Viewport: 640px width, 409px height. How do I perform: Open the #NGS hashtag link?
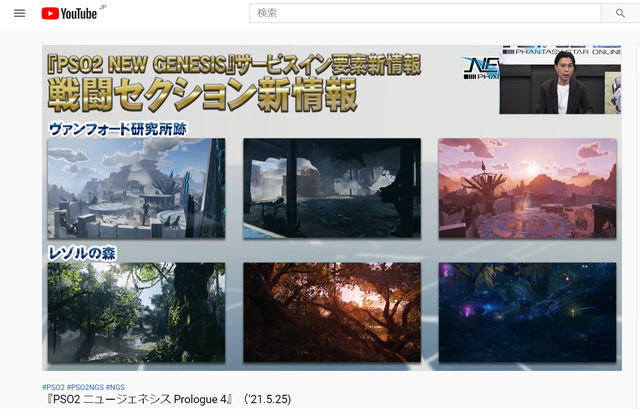(115, 387)
